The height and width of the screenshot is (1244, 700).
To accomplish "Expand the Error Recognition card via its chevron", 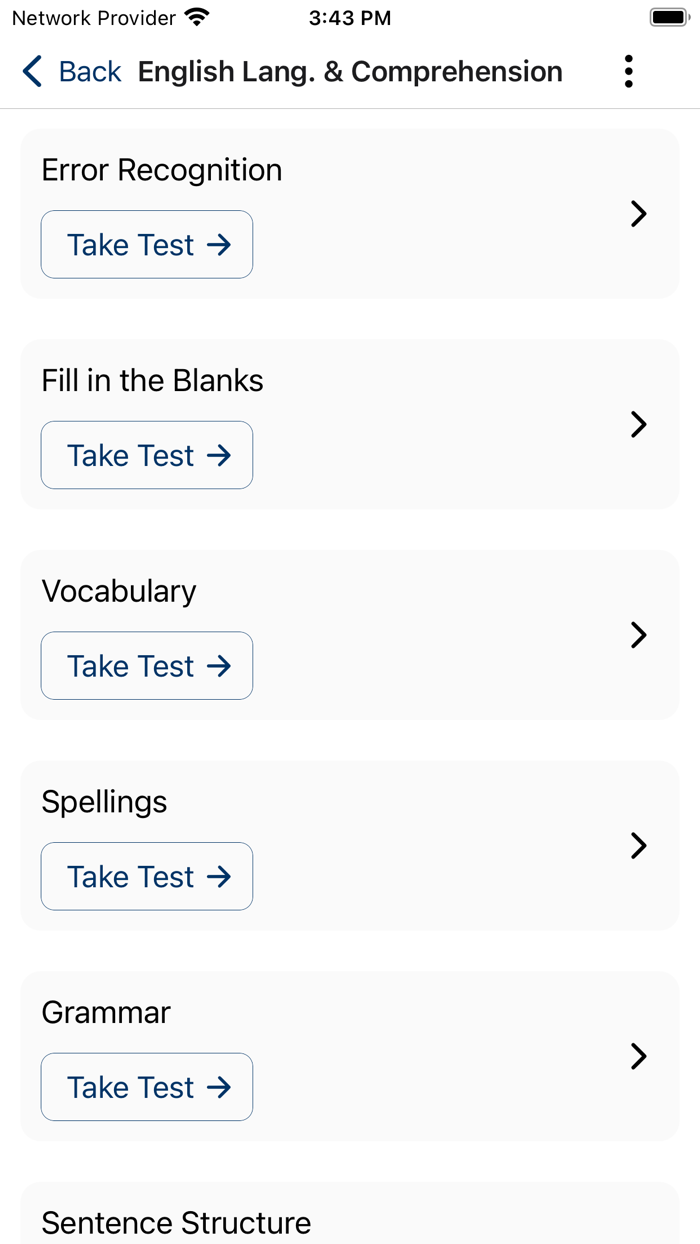I will coord(638,214).
